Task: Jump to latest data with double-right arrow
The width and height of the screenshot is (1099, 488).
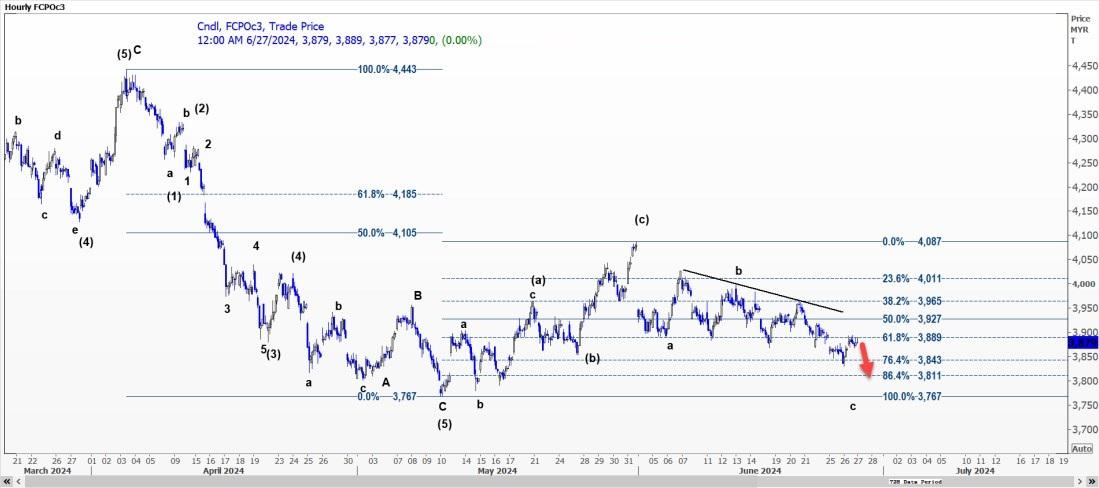Action: [1092, 482]
